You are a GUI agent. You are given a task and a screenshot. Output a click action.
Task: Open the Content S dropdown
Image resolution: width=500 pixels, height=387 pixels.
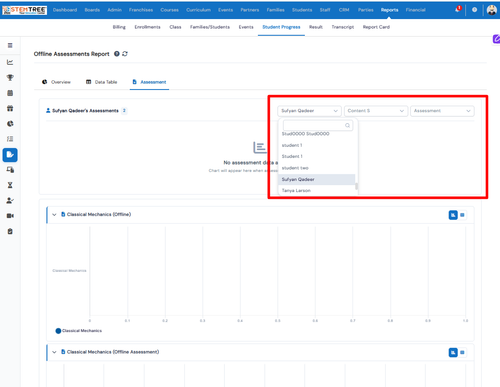click(x=376, y=111)
